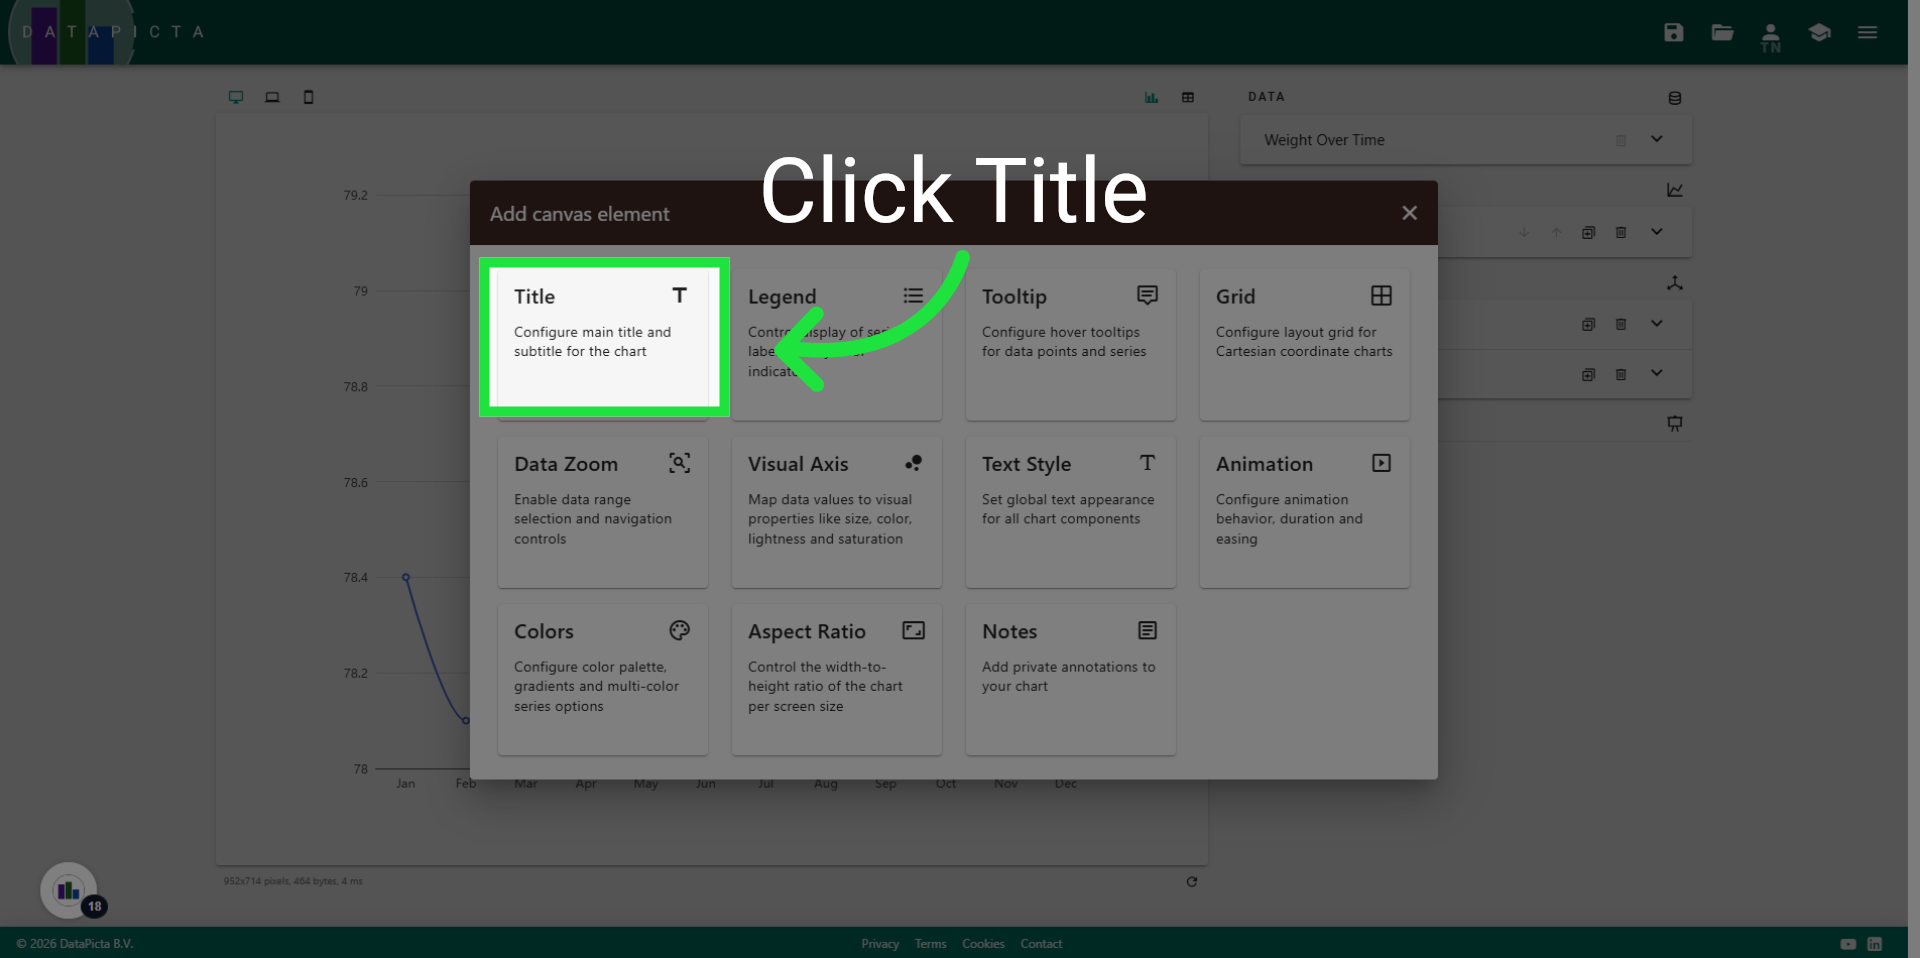Open the TN user account icon
Screen dimensions: 1920x958
(1771, 37)
